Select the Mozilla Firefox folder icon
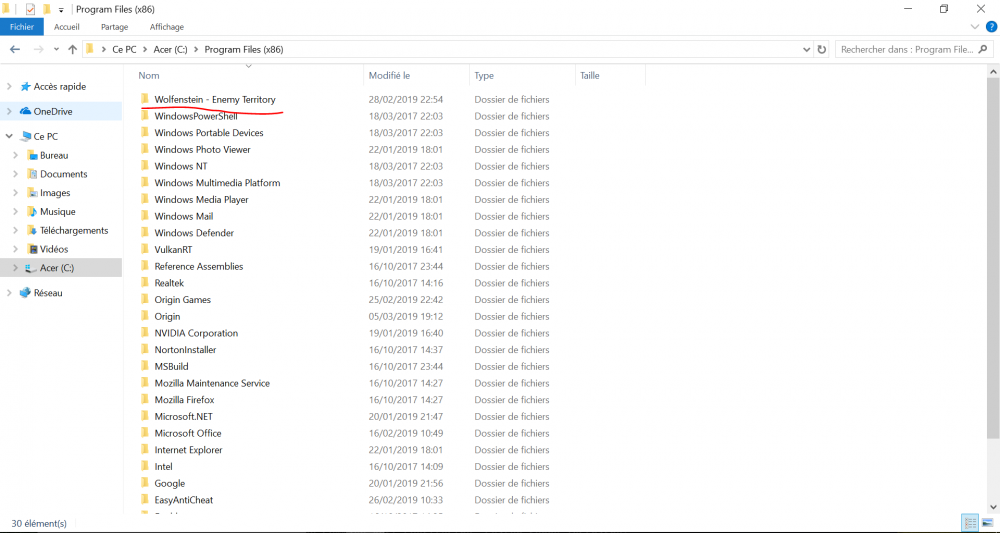The width and height of the screenshot is (1000, 533). pyautogui.click(x=145, y=400)
